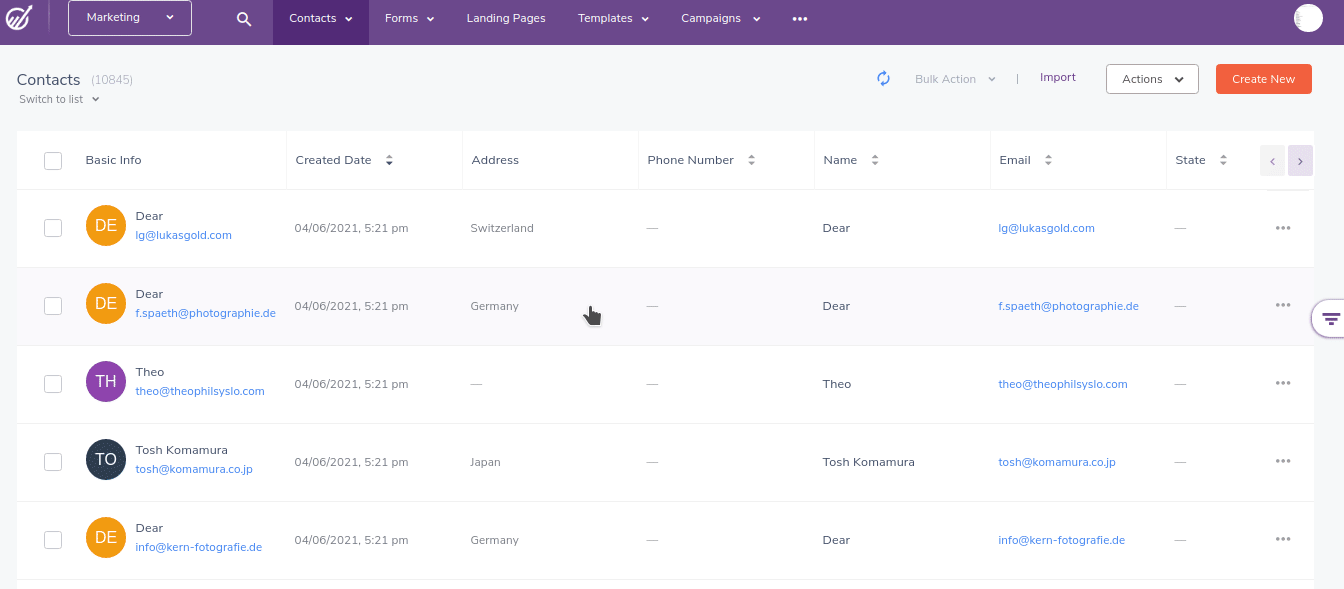Image resolution: width=1344 pixels, height=589 pixels.
Task: Click the Switzerland address cell
Action: pyautogui.click(x=502, y=228)
